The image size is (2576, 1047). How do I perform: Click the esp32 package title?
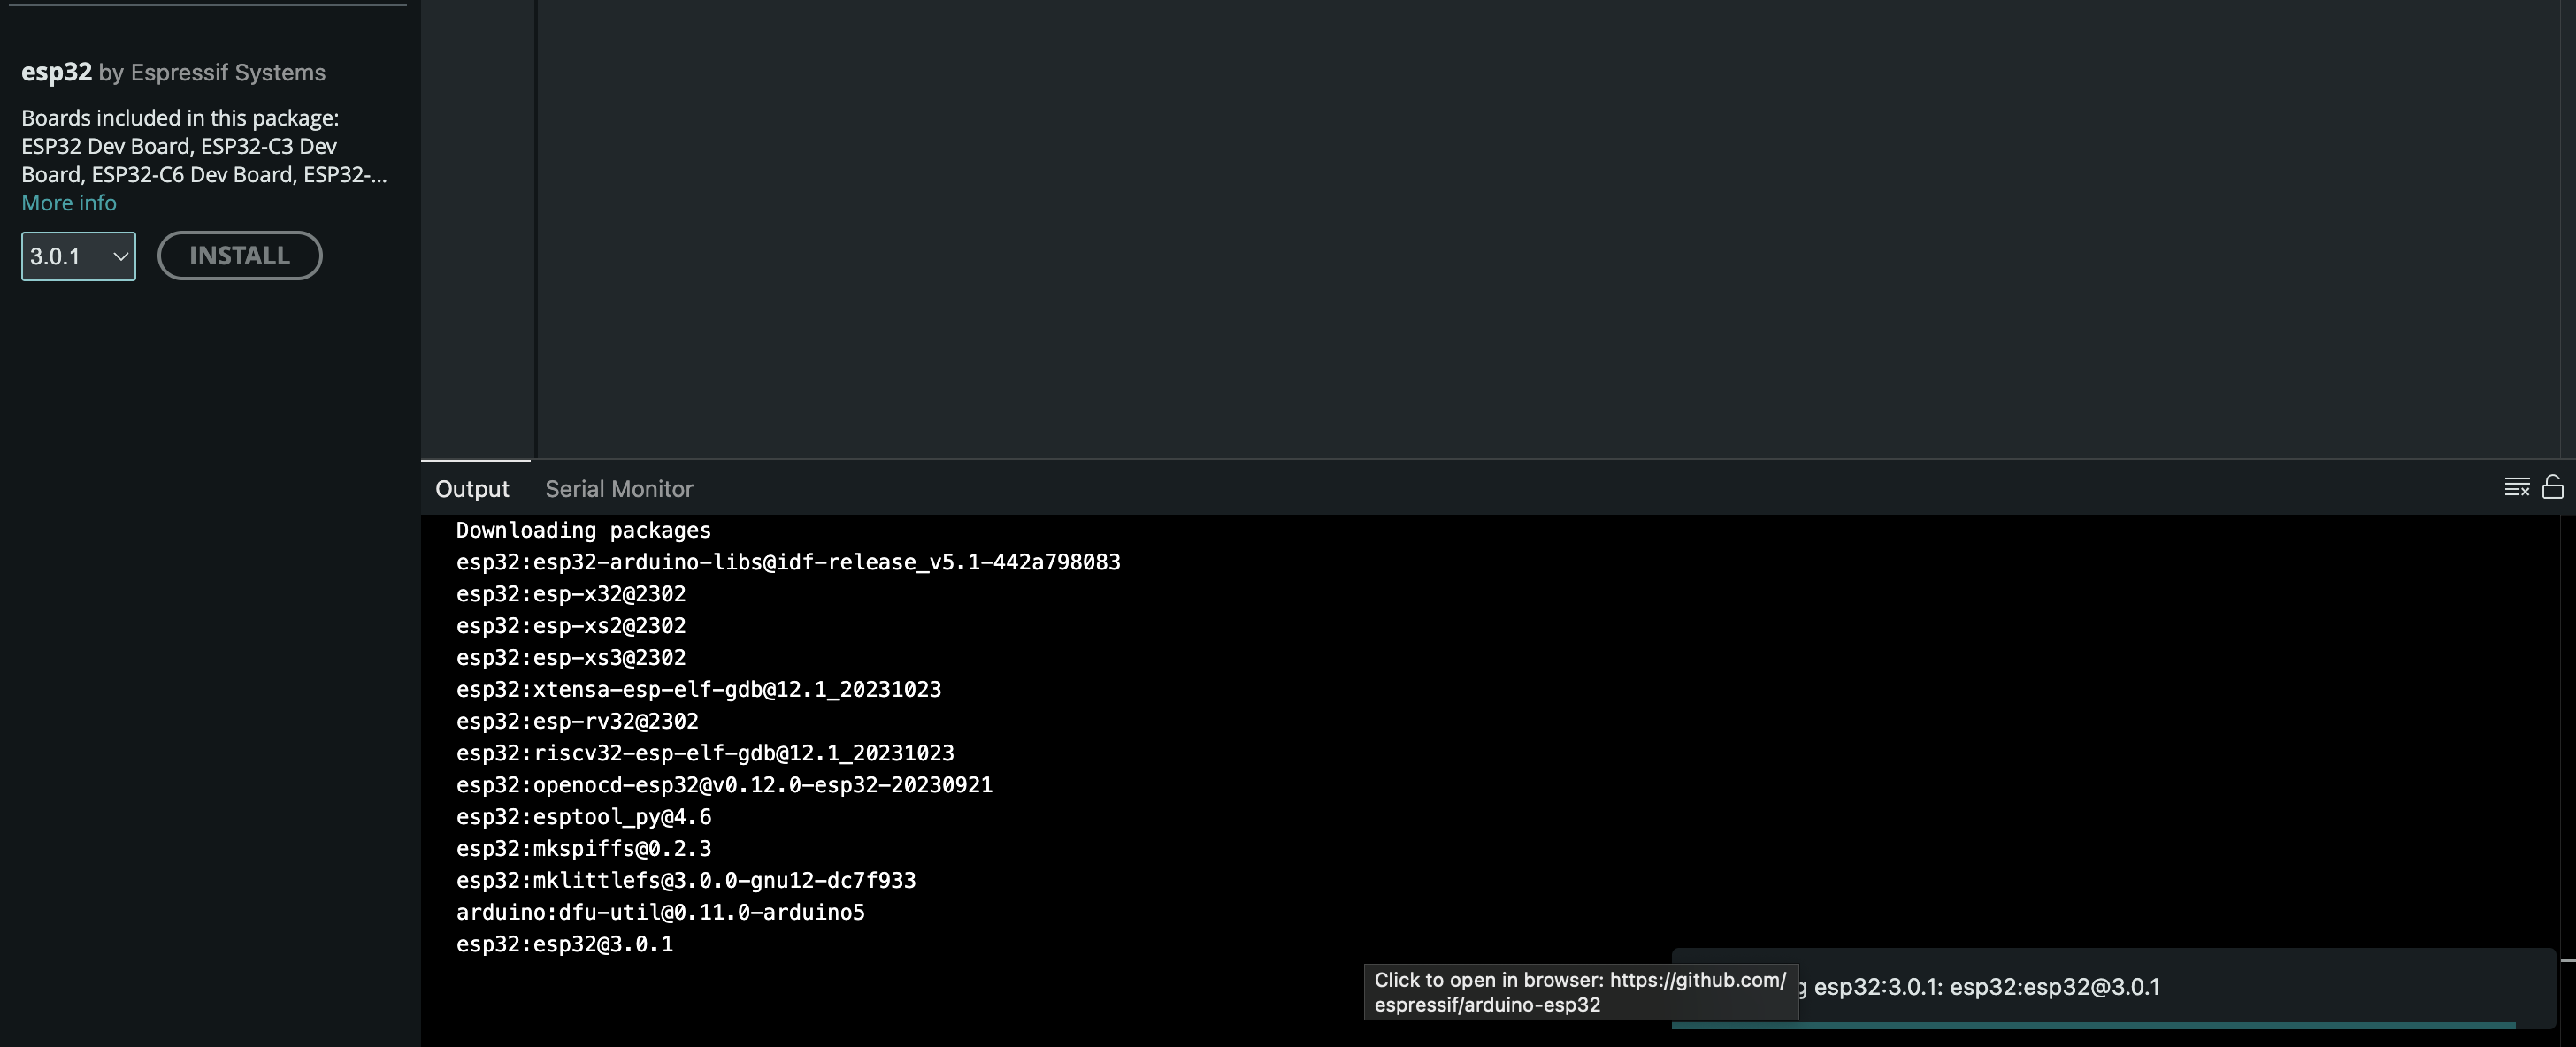pos(56,72)
